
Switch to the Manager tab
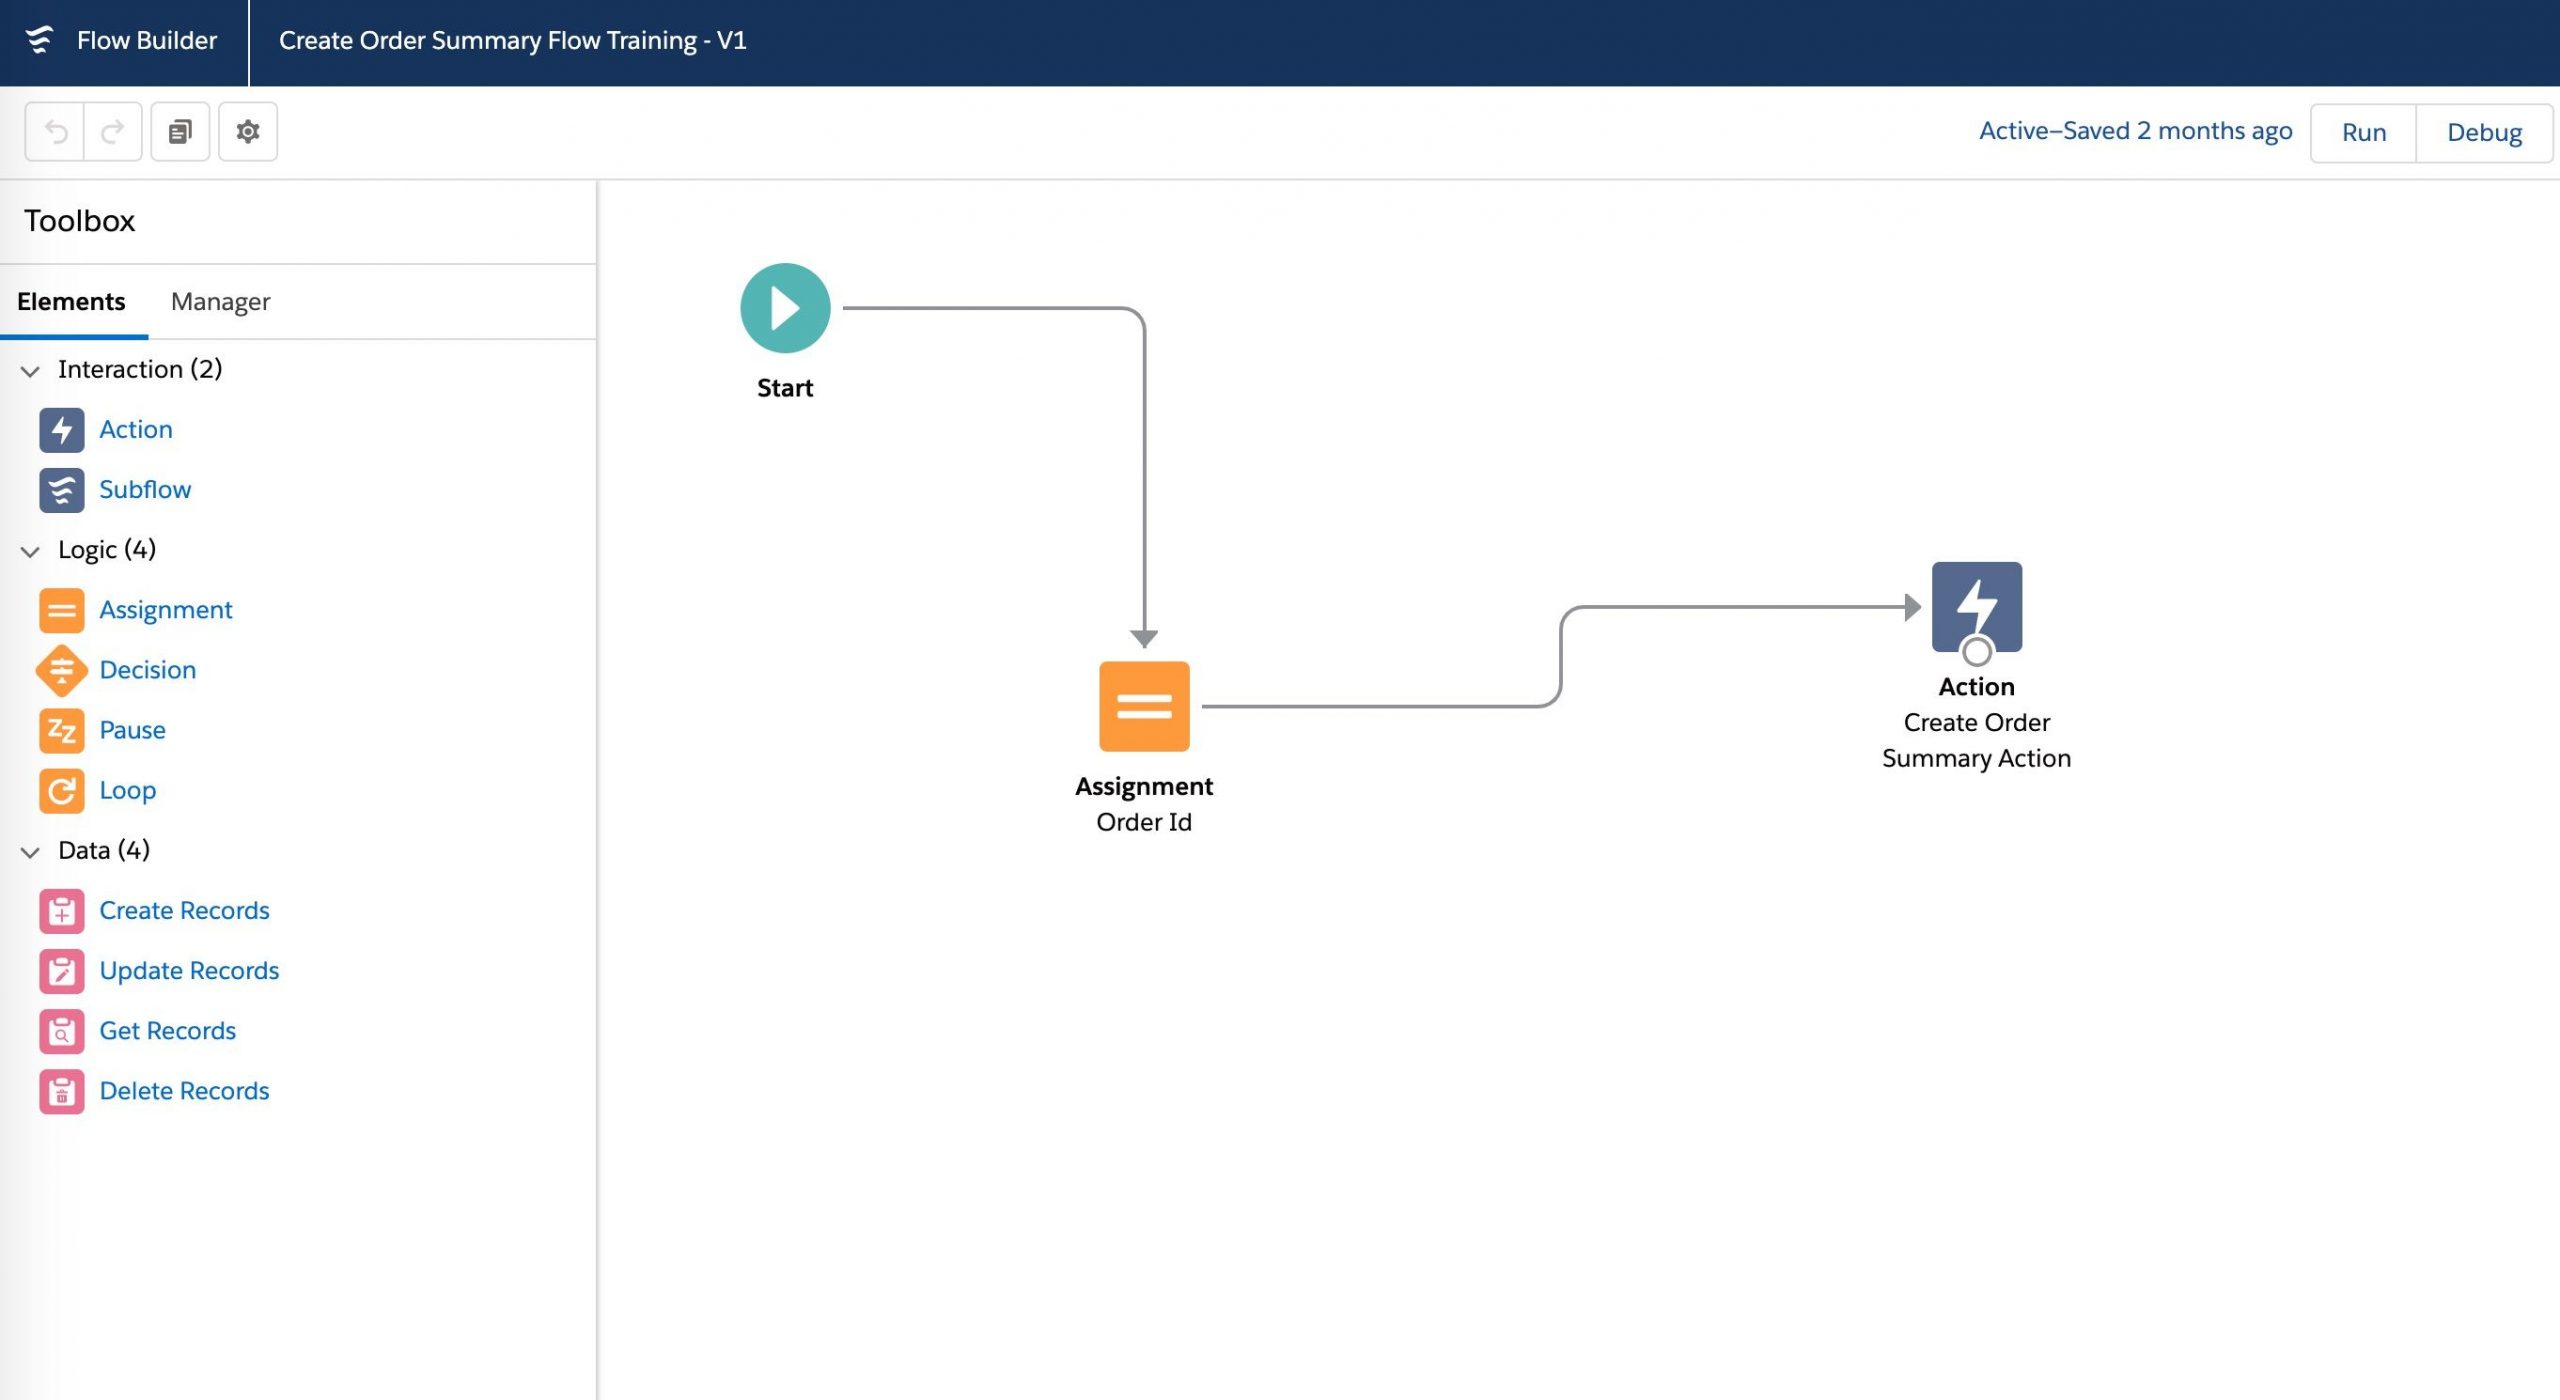[x=220, y=301]
